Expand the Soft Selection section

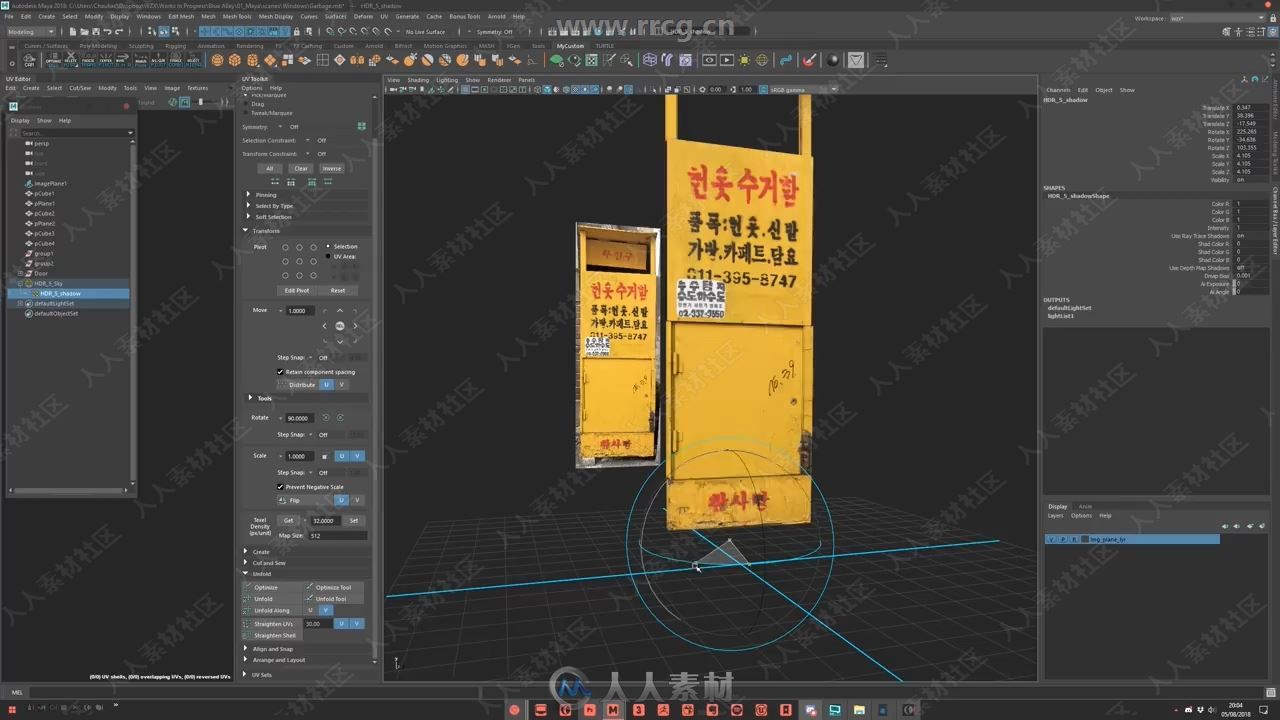click(248, 217)
